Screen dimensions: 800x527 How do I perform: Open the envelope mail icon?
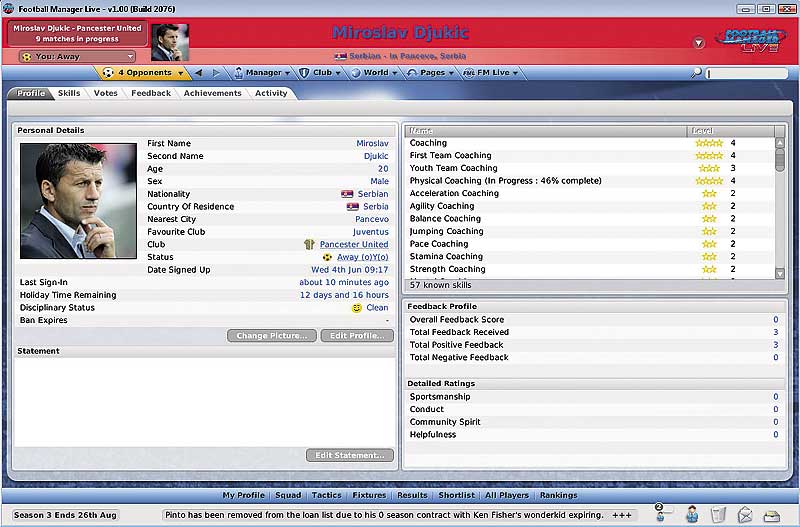745,514
